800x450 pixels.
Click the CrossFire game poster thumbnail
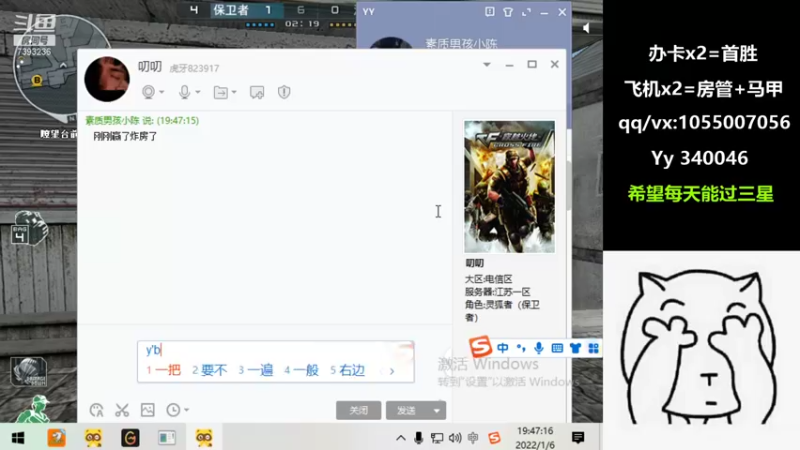tap(509, 187)
